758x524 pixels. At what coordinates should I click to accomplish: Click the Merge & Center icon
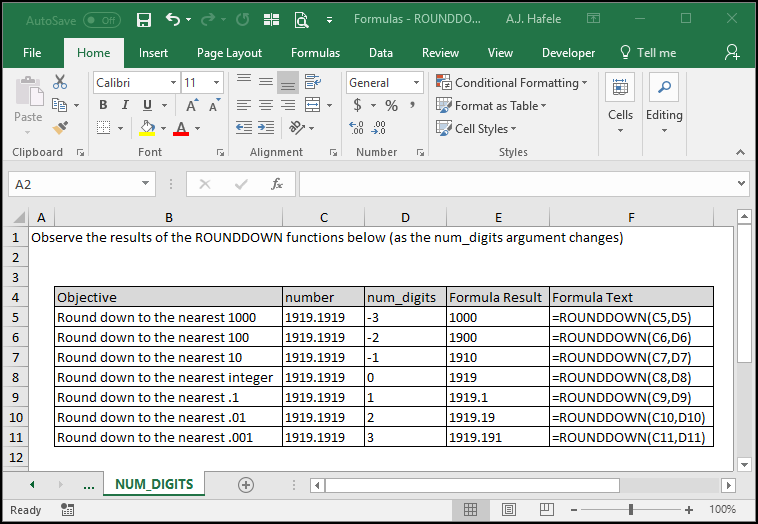click(313, 105)
